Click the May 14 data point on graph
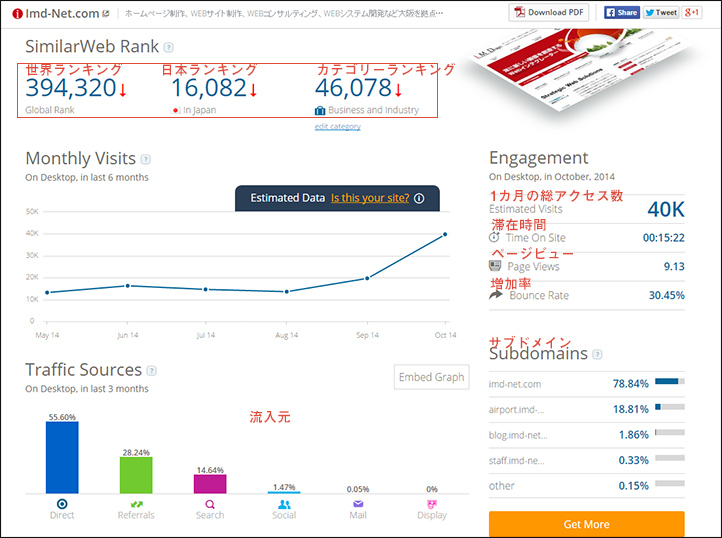This screenshot has height=538, width=722. (47, 292)
